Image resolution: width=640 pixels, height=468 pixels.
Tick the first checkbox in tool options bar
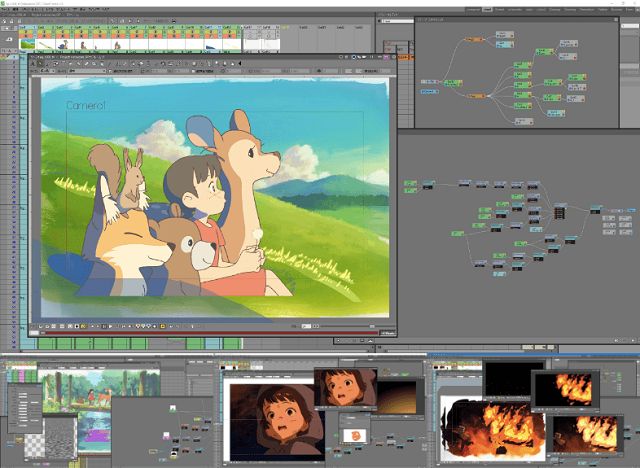pyautogui.click(x=110, y=71)
